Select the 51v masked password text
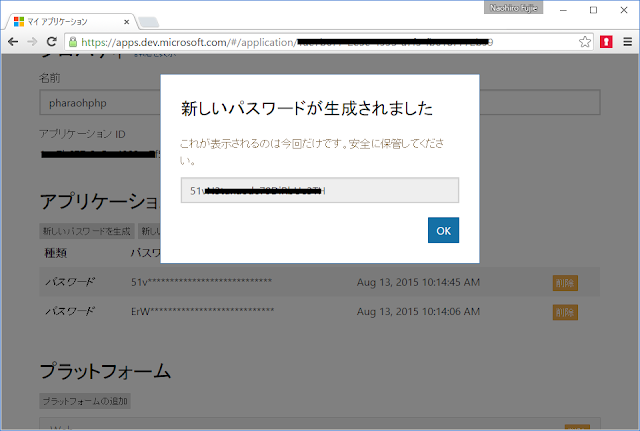 click(202, 282)
